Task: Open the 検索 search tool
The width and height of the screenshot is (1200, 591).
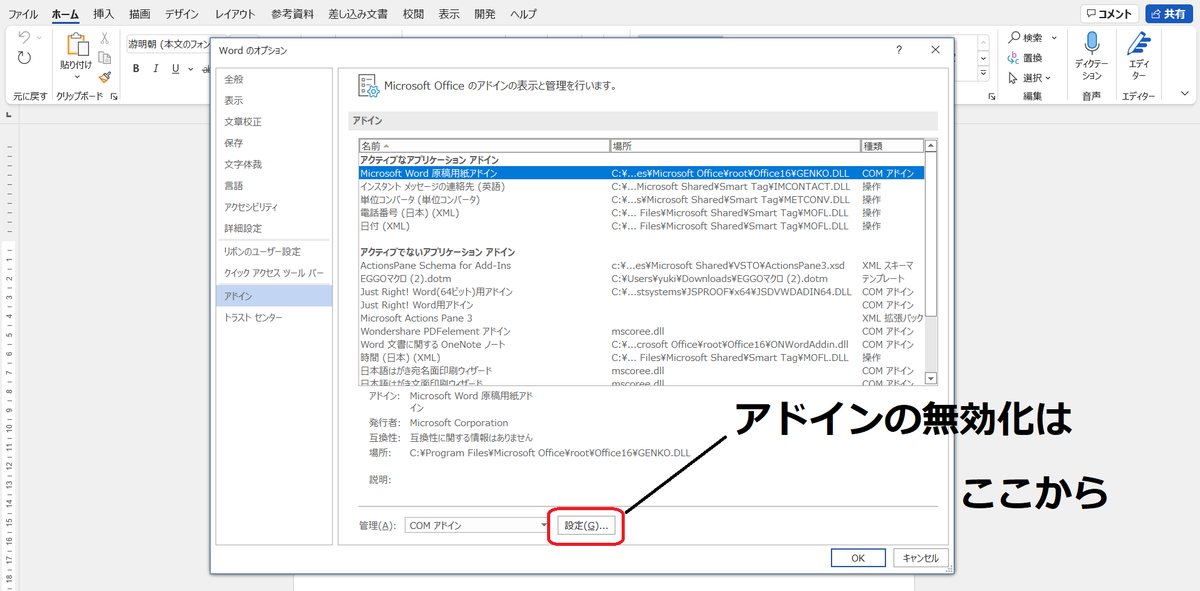Action: pos(1024,37)
